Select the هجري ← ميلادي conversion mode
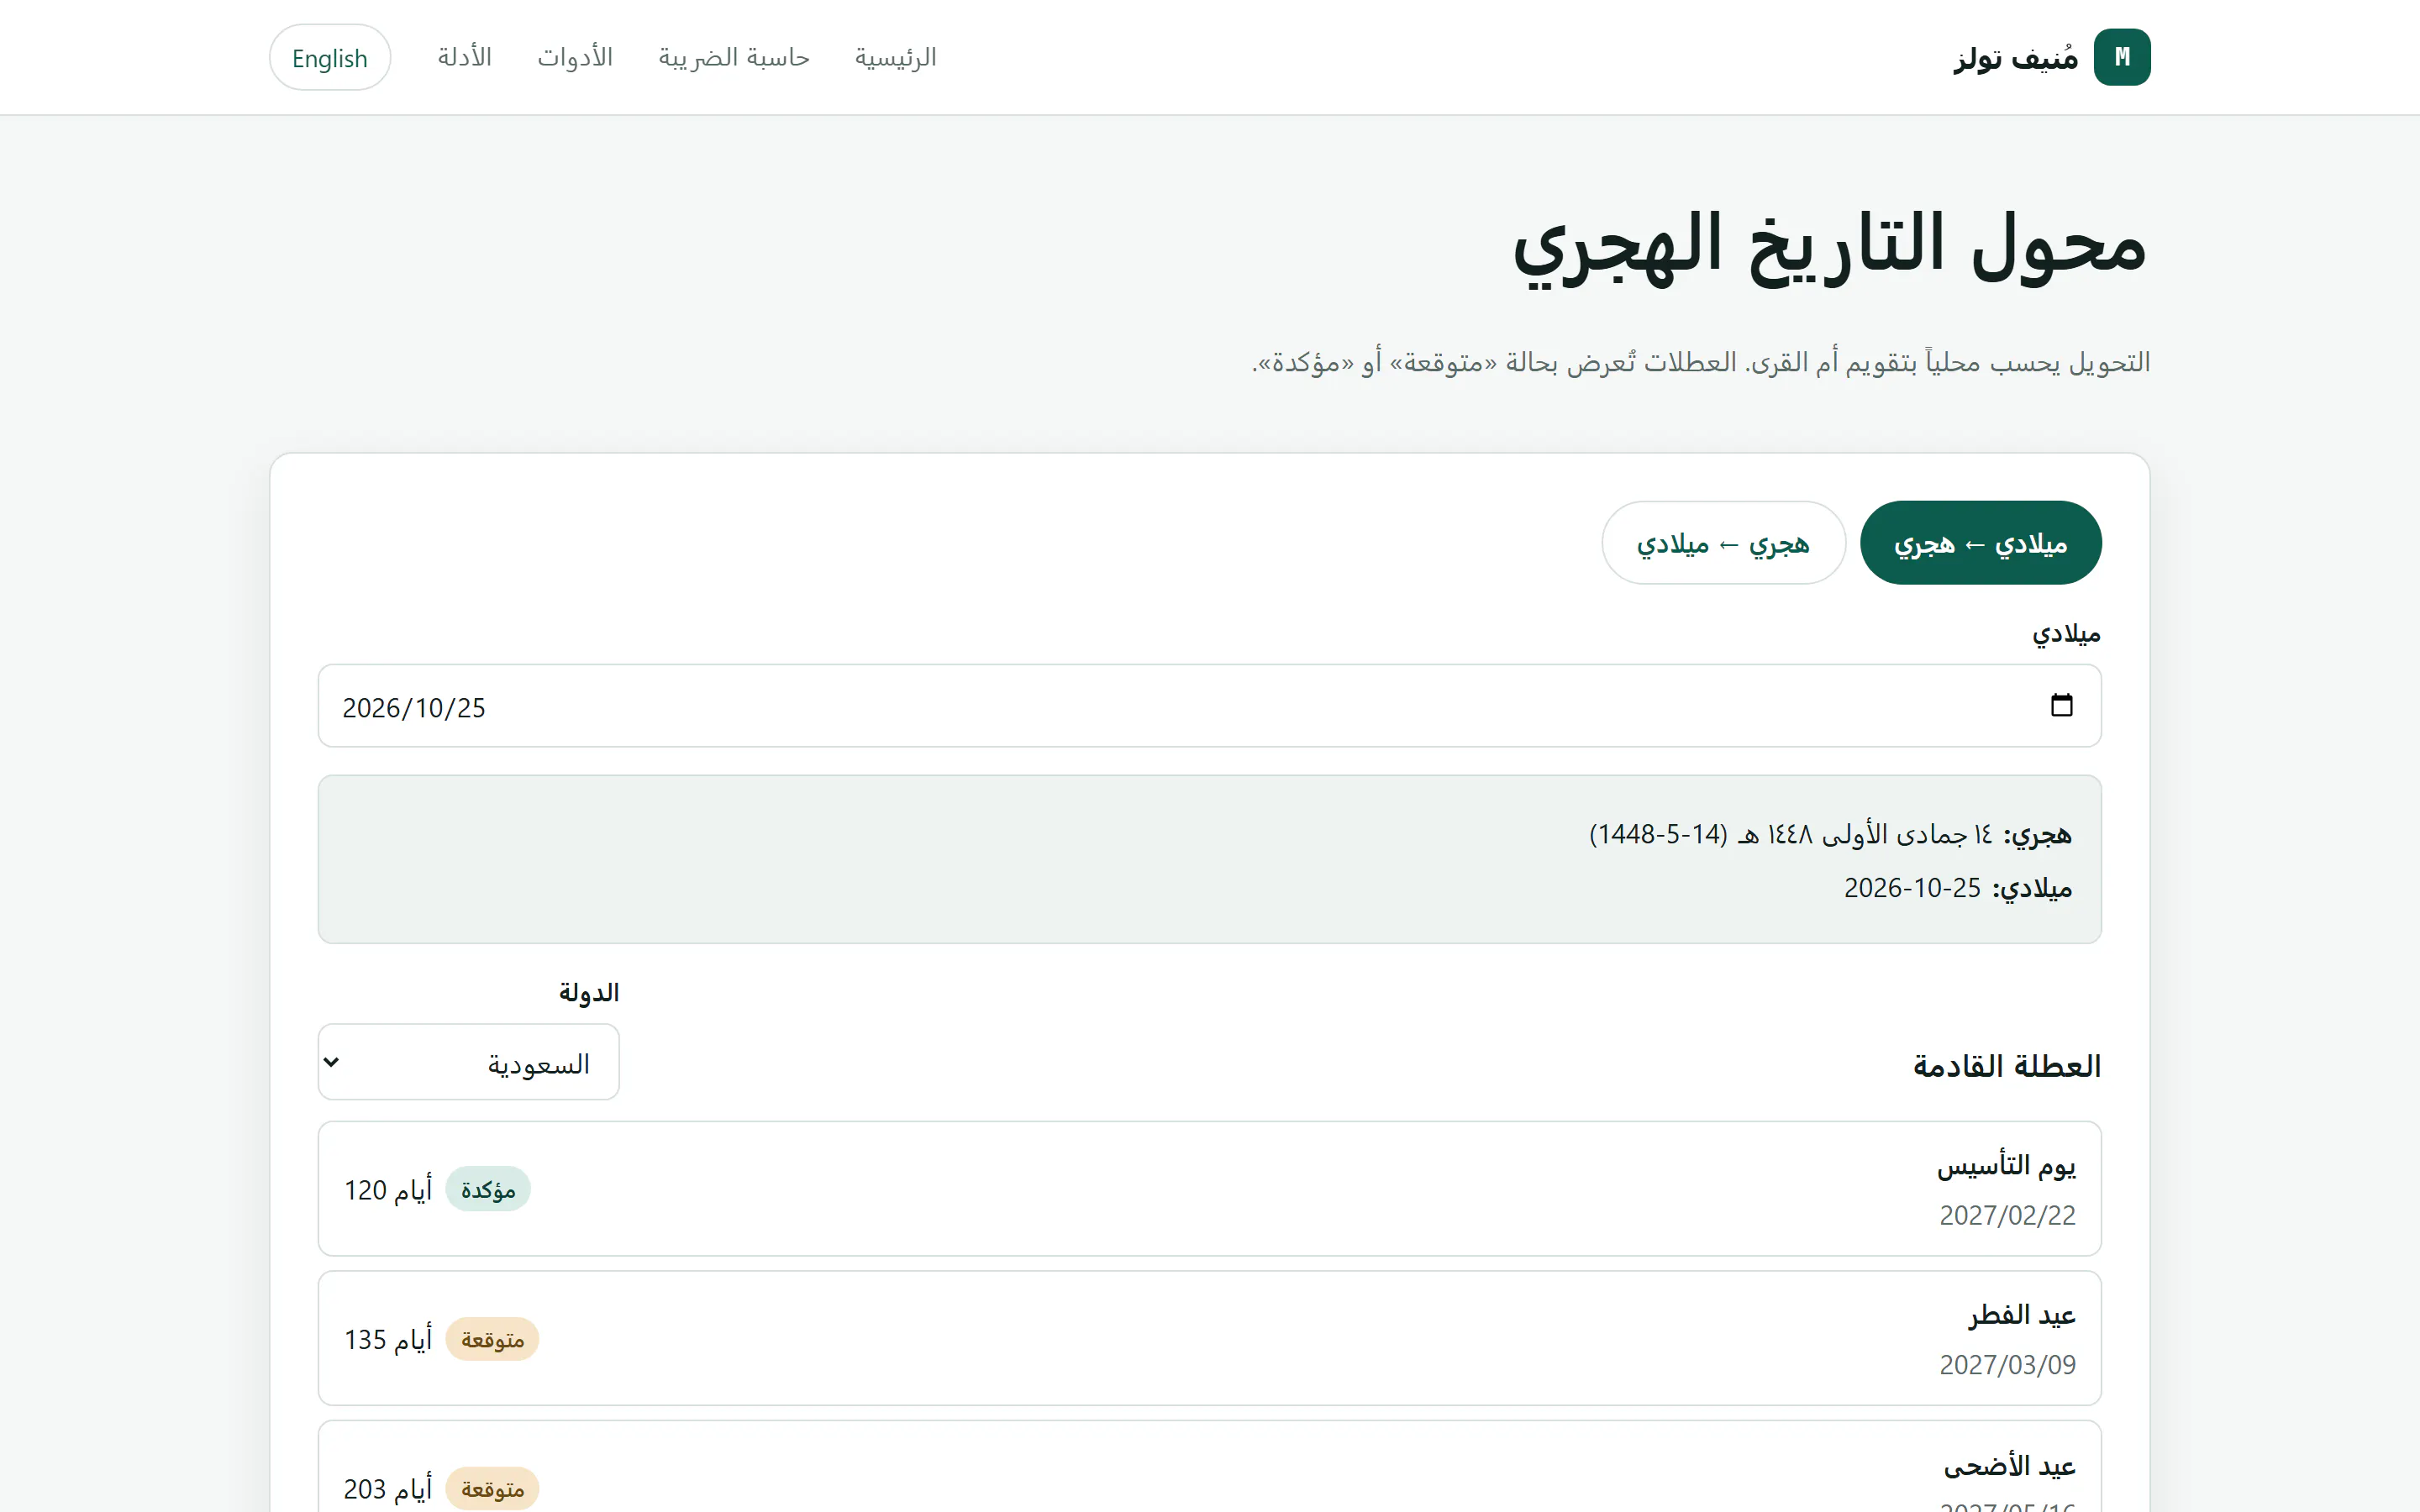Viewport: 2420px width, 1512px height. click(x=1723, y=543)
